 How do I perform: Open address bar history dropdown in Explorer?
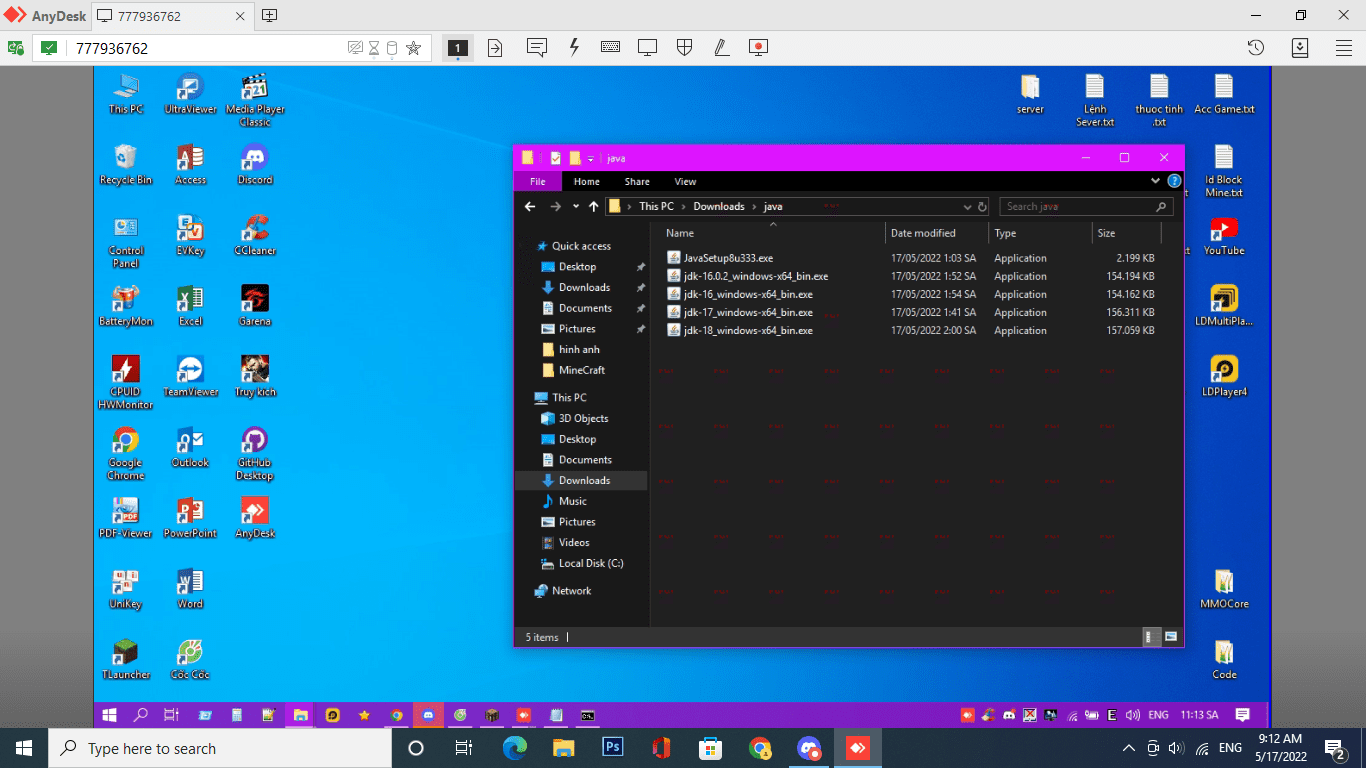tap(967, 207)
